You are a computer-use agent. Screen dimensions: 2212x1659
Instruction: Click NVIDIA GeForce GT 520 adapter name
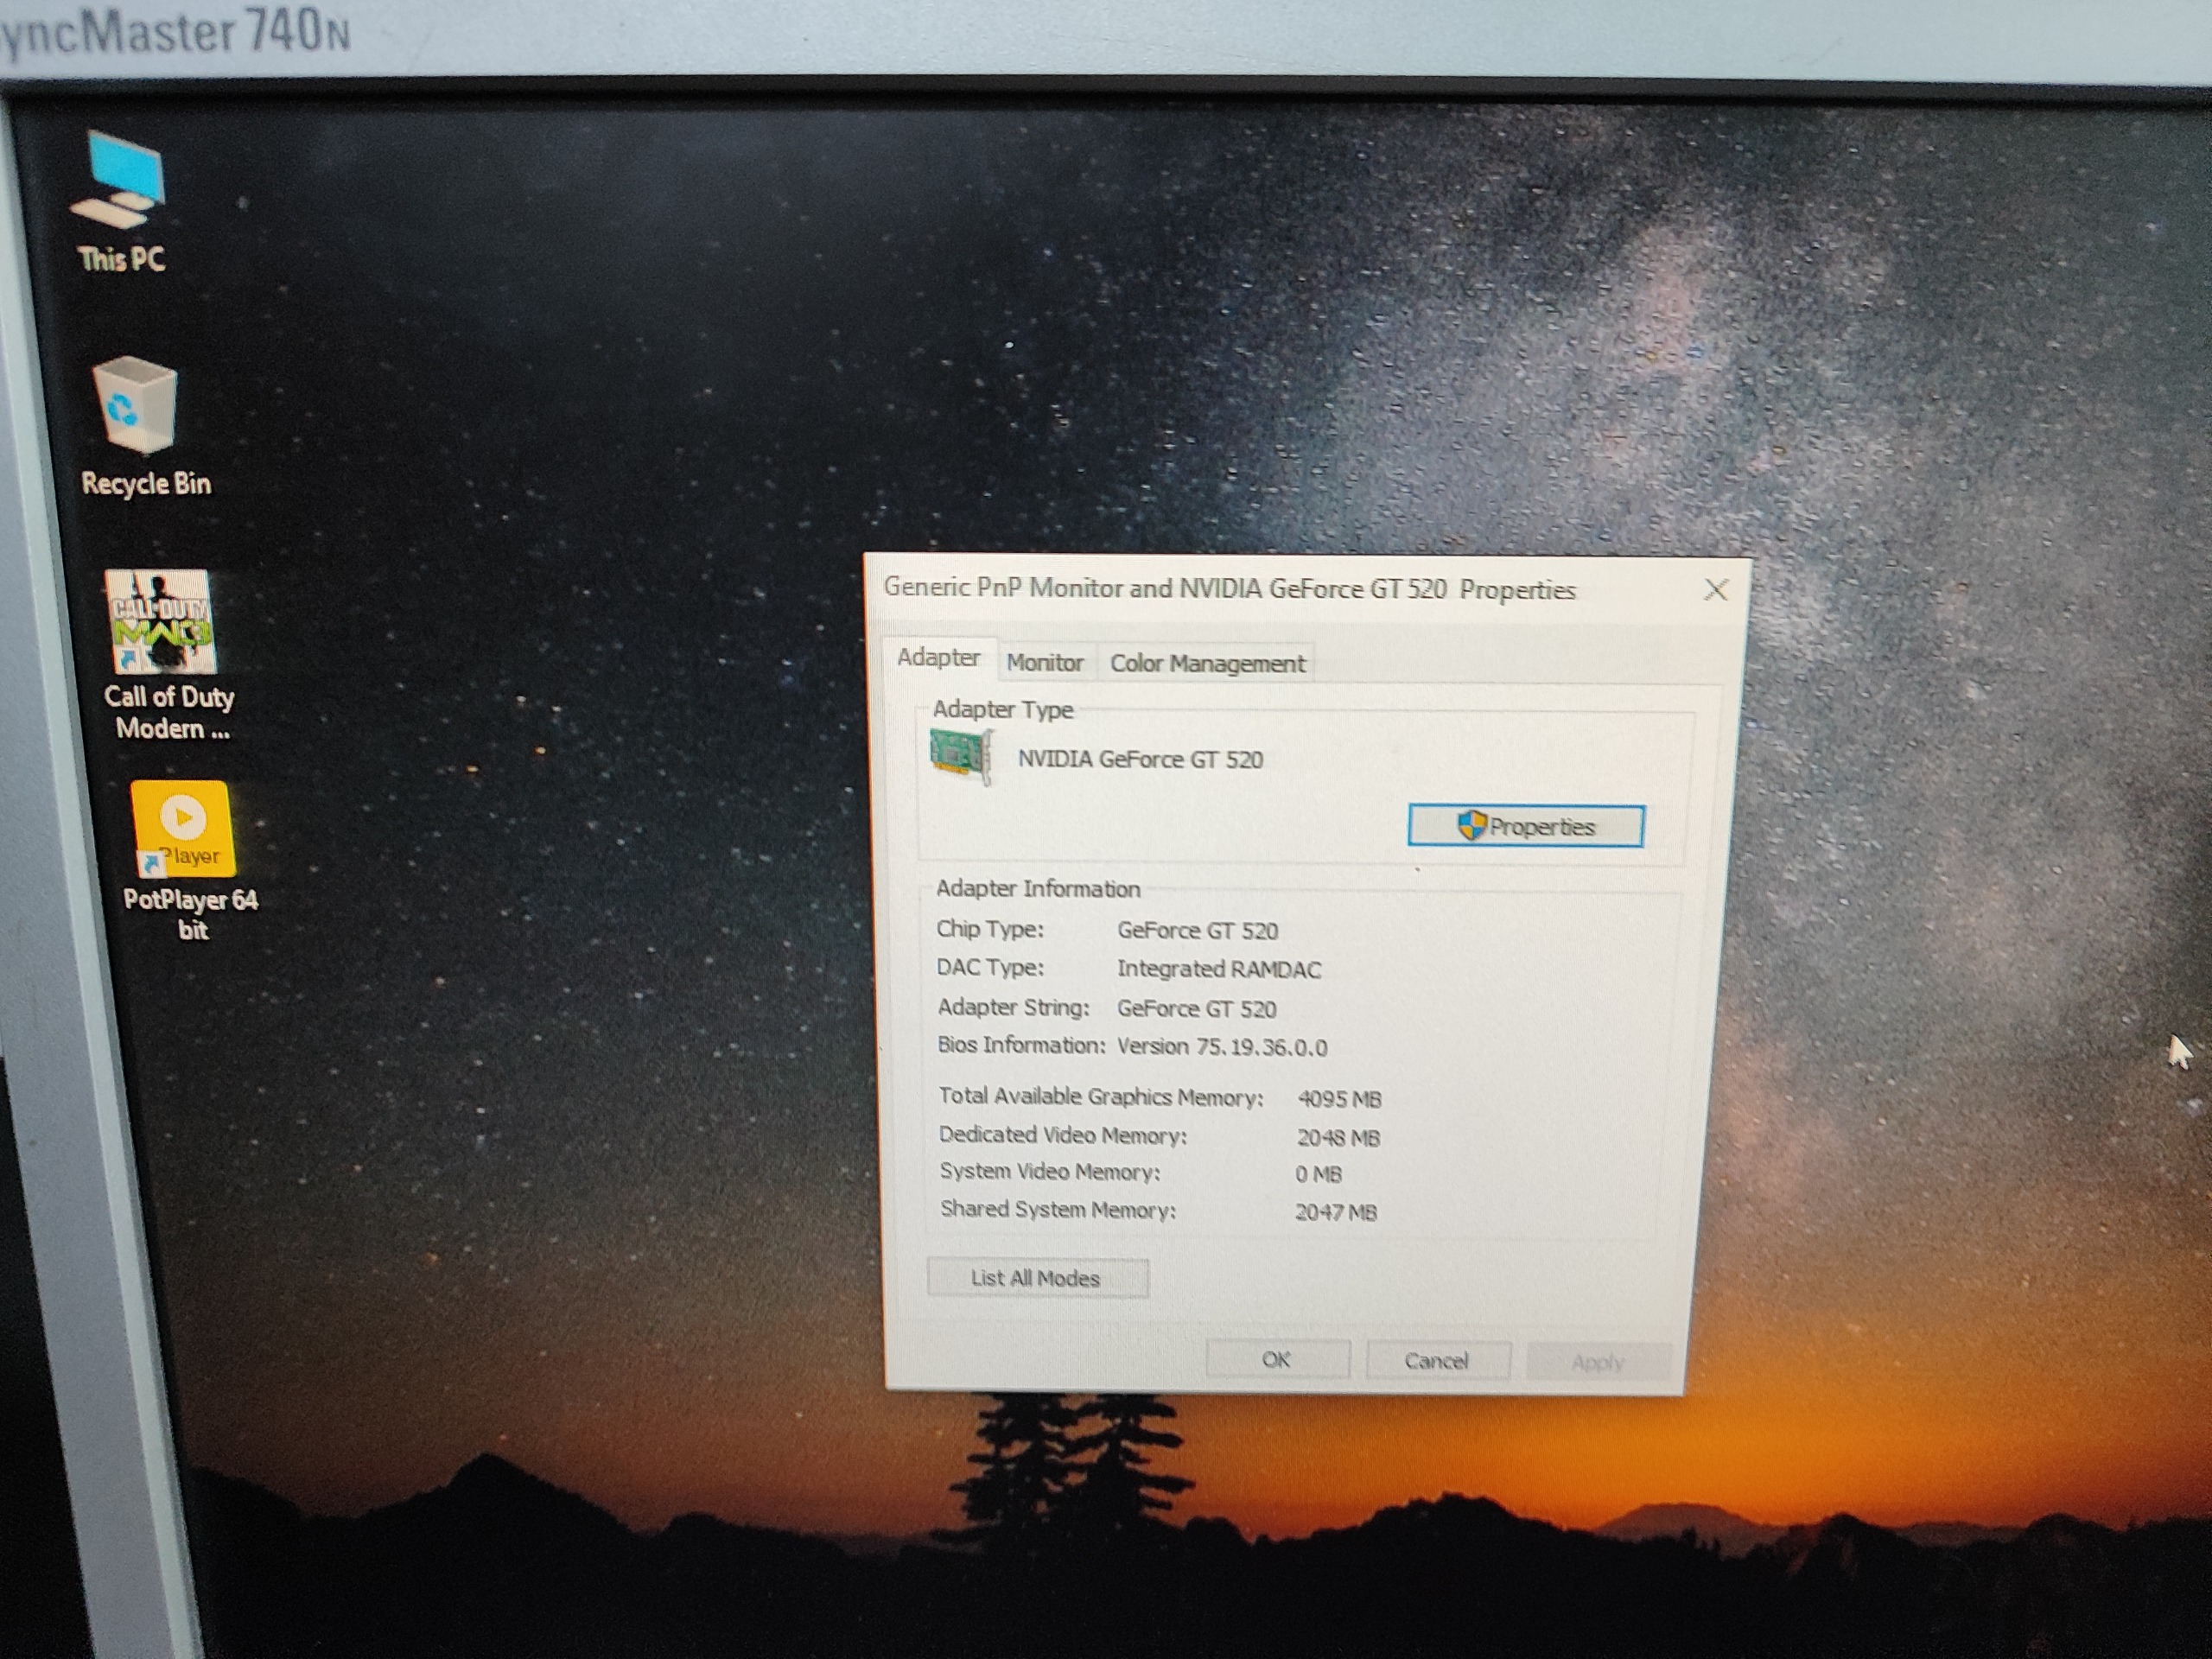[x=1140, y=759]
